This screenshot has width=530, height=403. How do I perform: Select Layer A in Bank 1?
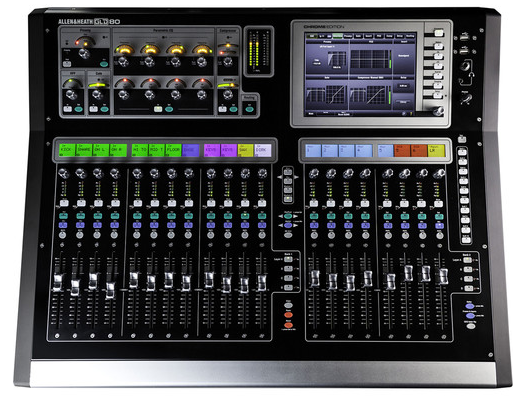pyautogui.click(x=288, y=259)
